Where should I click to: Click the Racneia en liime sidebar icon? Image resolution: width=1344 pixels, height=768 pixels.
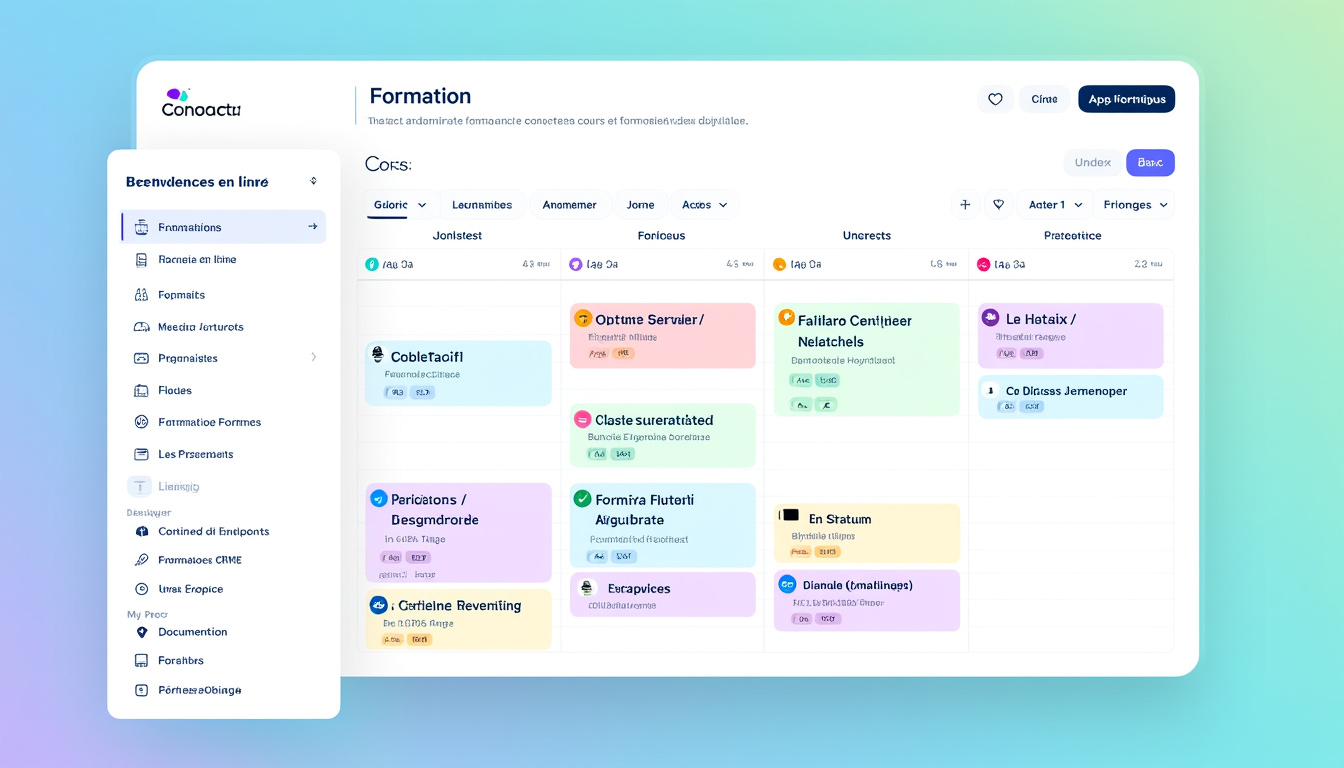[x=140, y=259]
